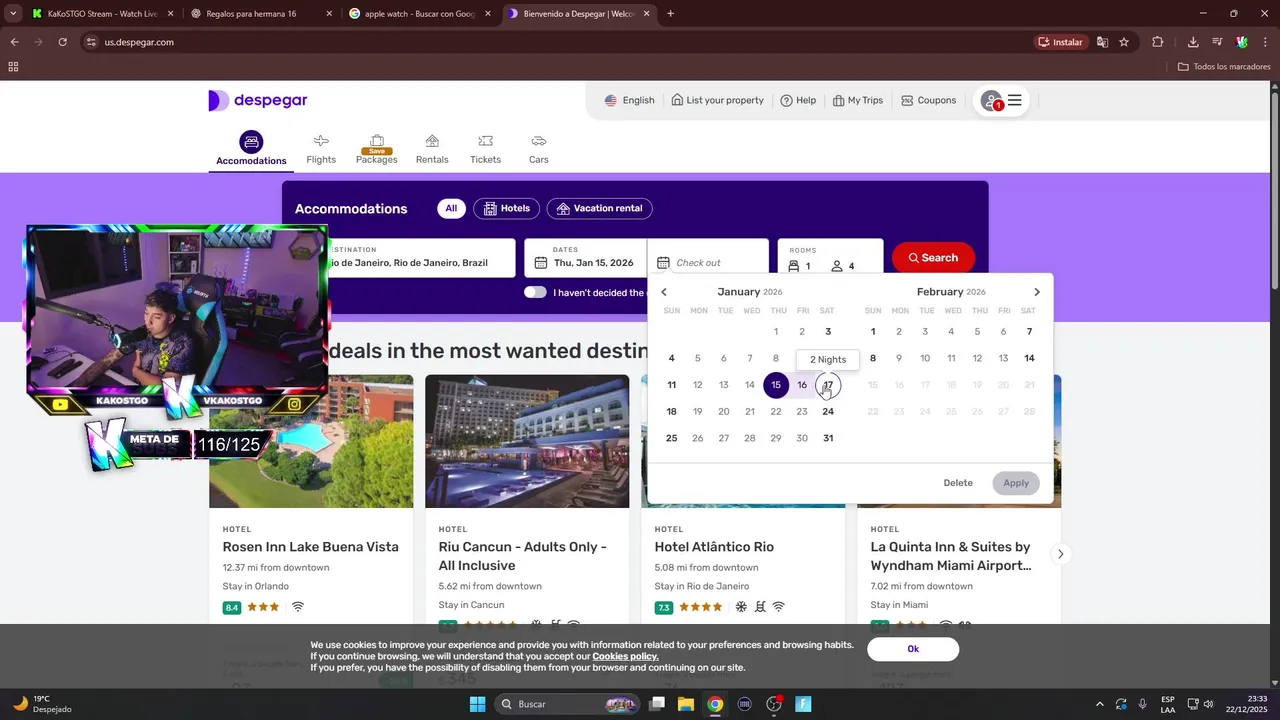
Task: Open Riu Cancun hotel photo
Action: 527,441
